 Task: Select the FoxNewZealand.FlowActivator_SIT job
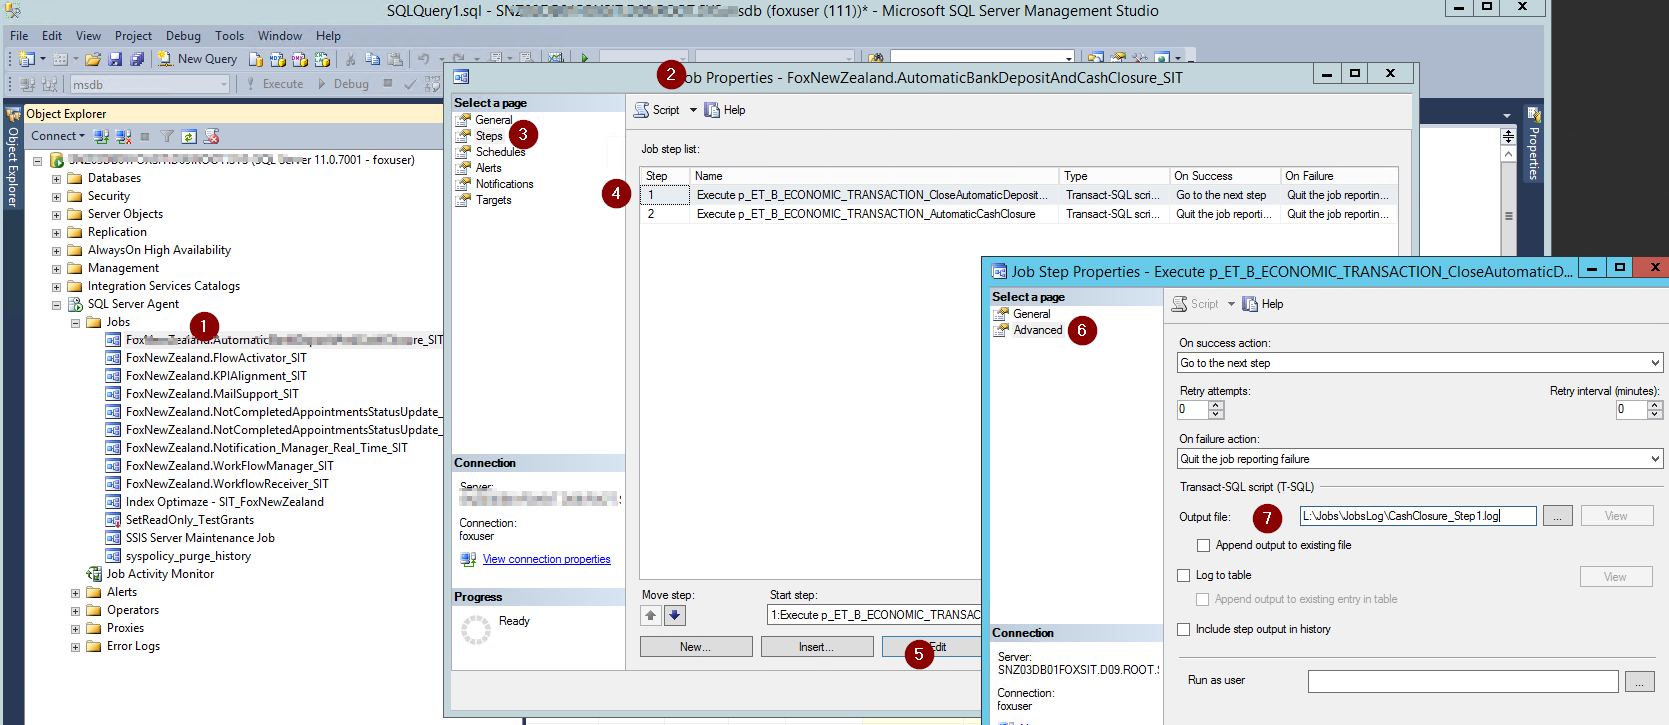click(216, 358)
